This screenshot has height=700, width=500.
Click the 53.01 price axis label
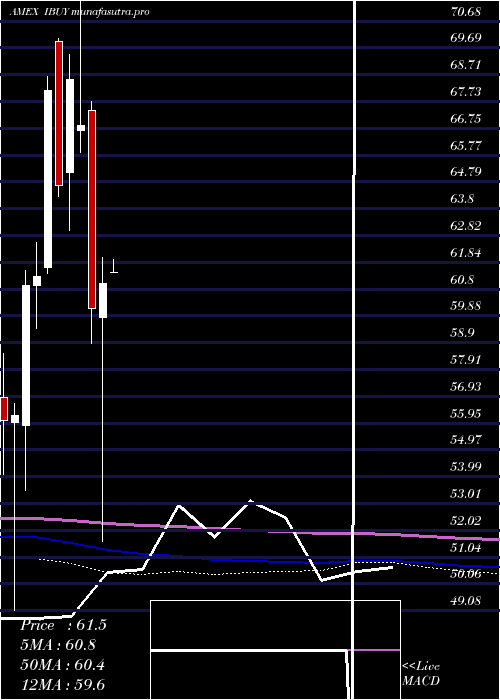(466, 494)
